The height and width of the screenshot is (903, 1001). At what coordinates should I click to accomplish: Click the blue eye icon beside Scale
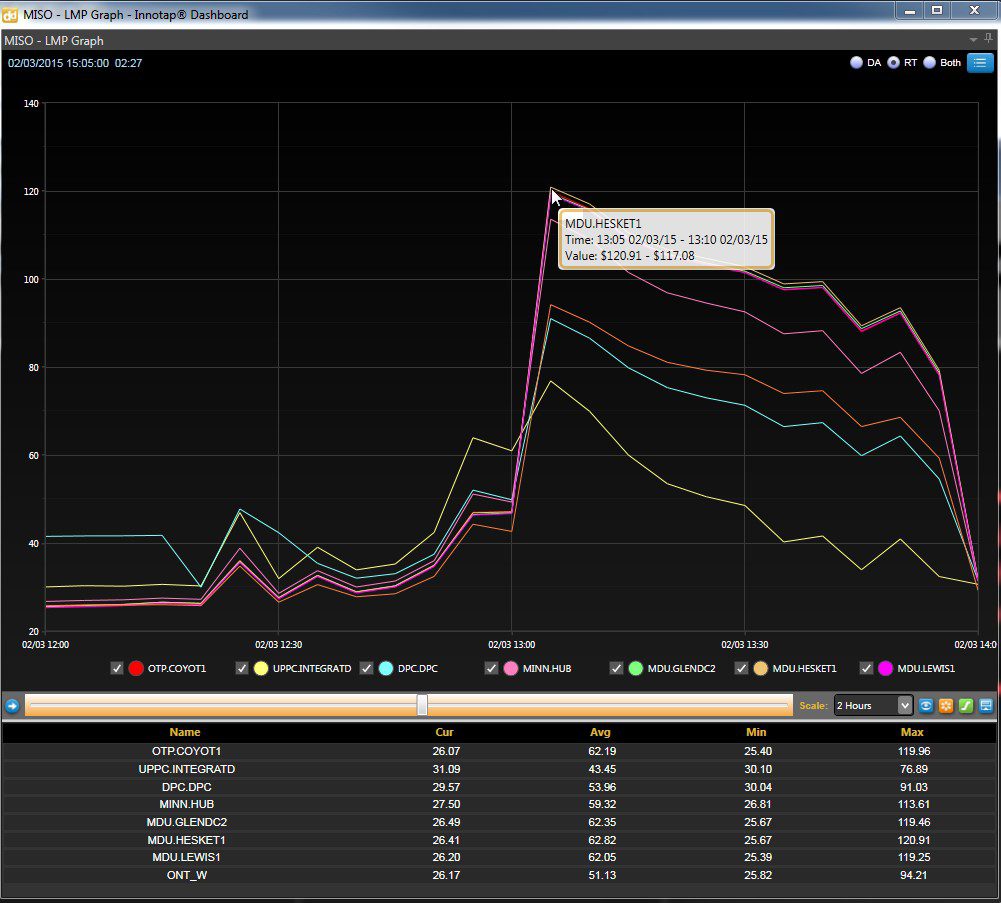coord(926,705)
